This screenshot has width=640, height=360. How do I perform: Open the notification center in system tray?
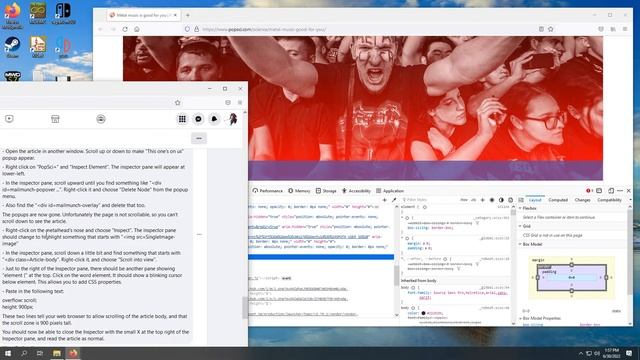click(x=629, y=353)
